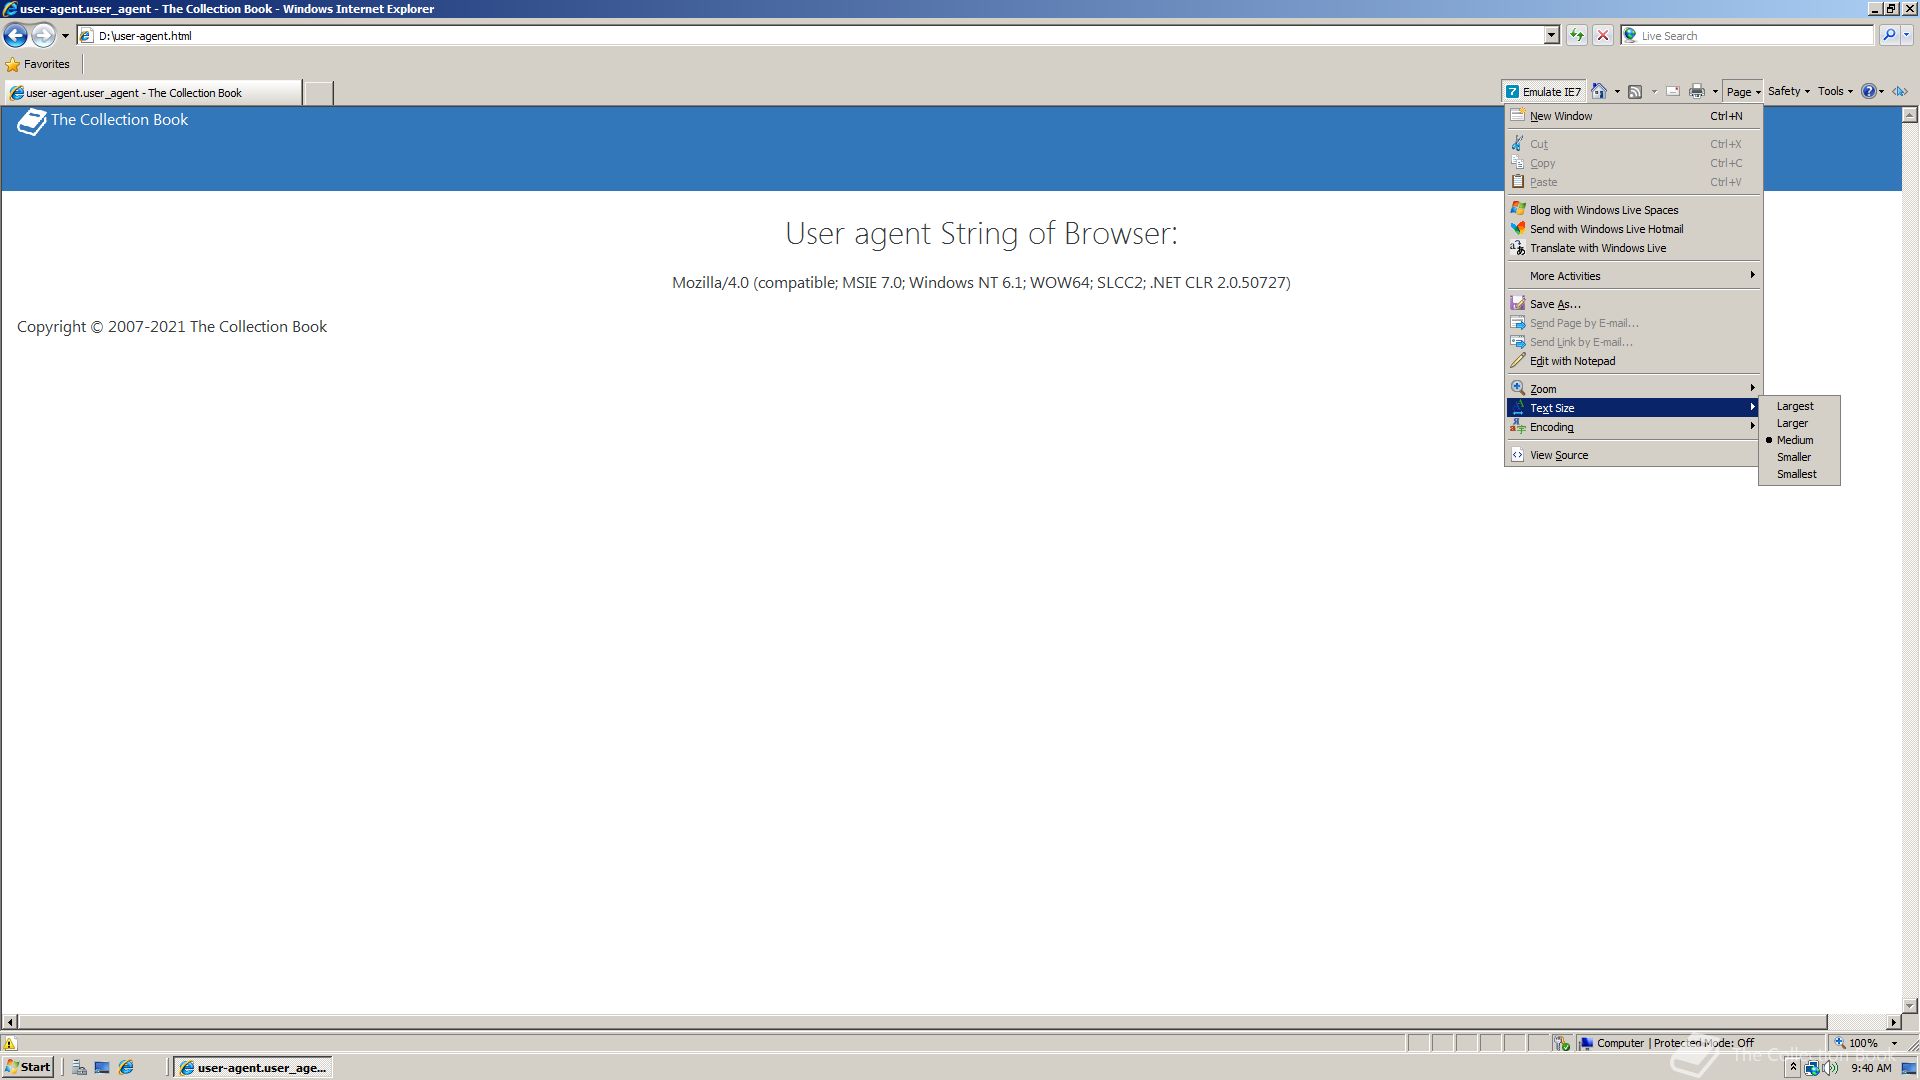Click the 100% zoom level button
This screenshot has width=1920, height=1080.
(1857, 1043)
